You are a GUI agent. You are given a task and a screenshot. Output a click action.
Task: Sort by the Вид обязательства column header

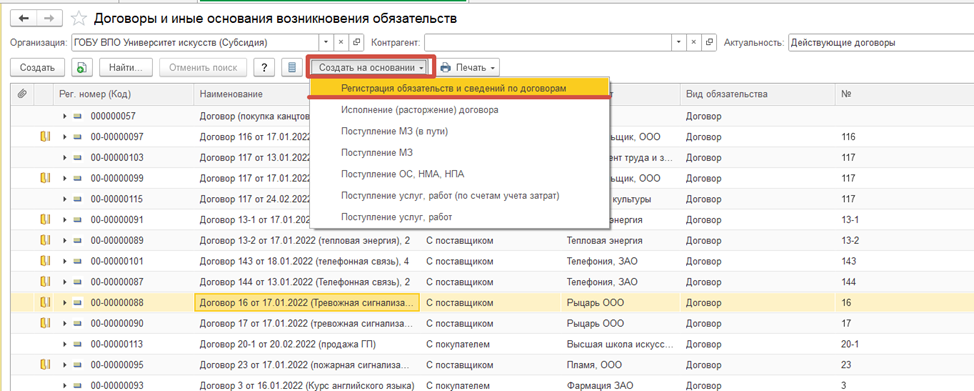[x=757, y=94]
